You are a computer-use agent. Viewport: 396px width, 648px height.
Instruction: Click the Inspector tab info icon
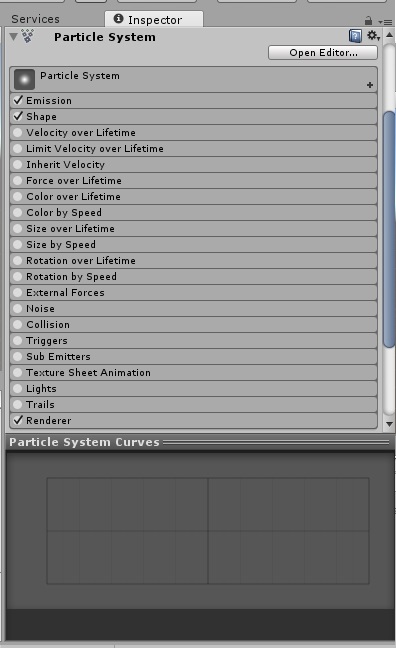[x=119, y=19]
